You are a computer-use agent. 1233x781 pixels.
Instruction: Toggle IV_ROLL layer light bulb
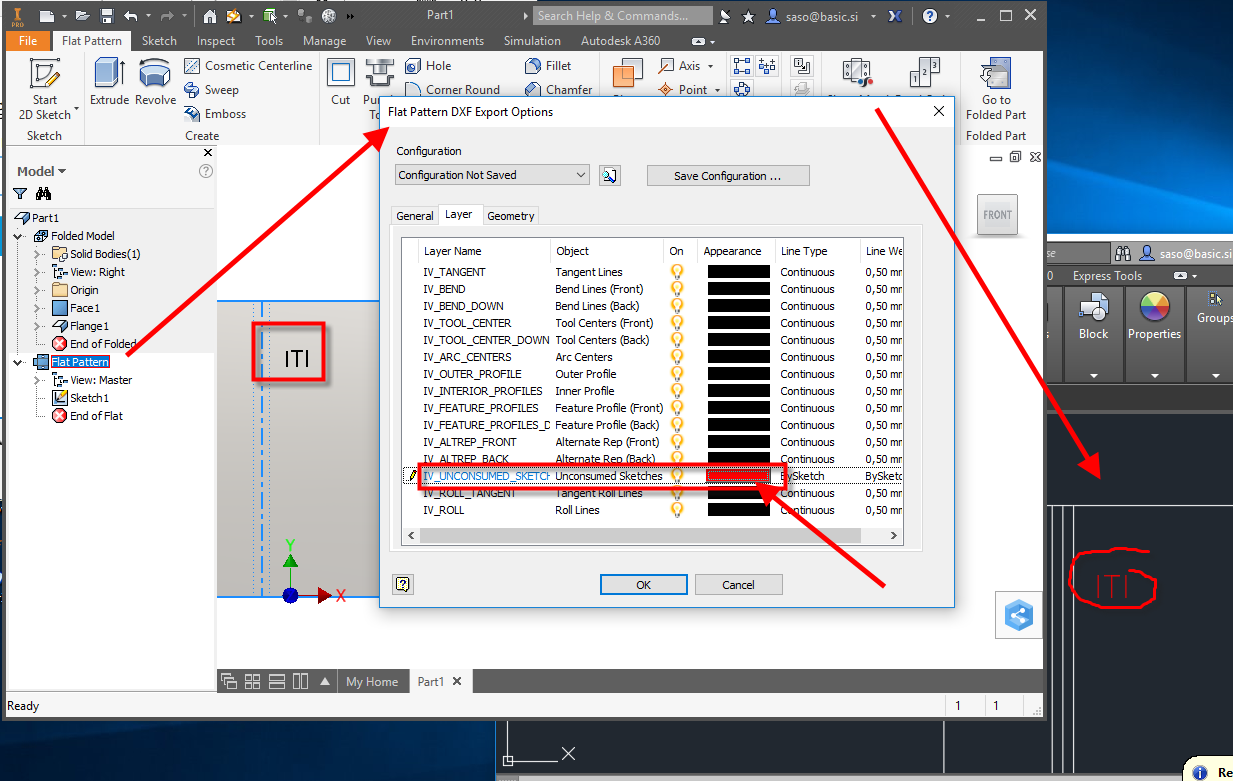677,510
